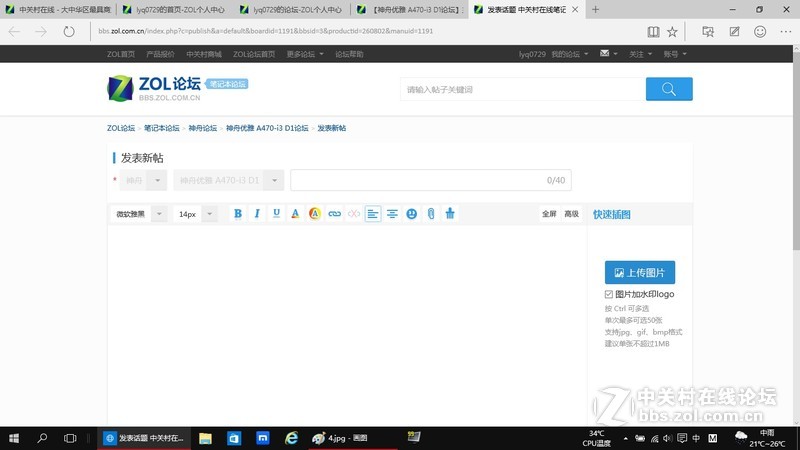This screenshot has width=800, height=450.
Task: Follow the 神舟论坛 breadcrumb link
Action: point(203,128)
